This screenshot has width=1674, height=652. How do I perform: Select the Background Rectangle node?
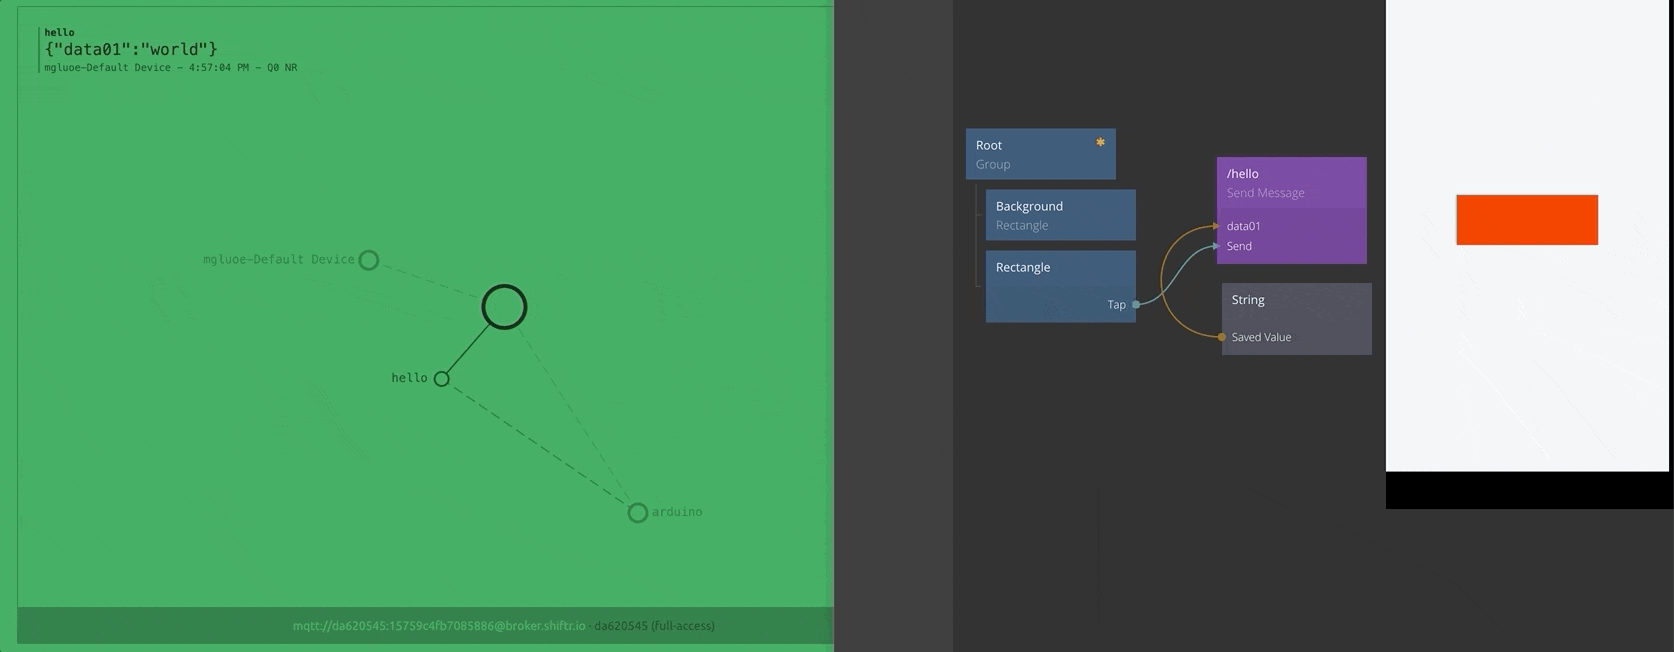point(1060,215)
